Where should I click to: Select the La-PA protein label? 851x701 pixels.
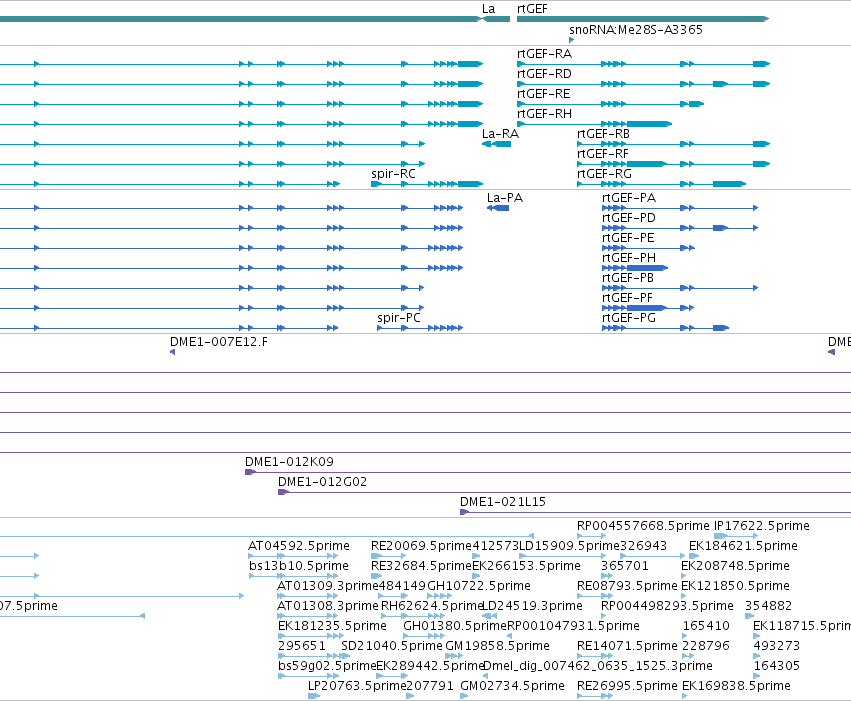pos(505,198)
